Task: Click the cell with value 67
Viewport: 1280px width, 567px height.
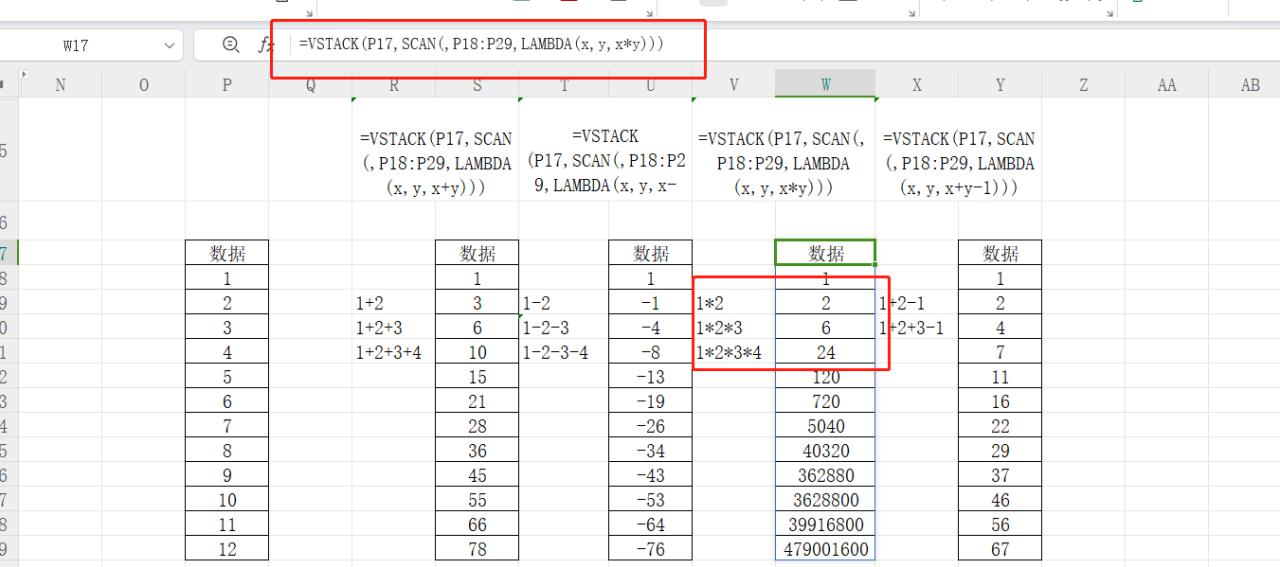Action: point(1000,549)
